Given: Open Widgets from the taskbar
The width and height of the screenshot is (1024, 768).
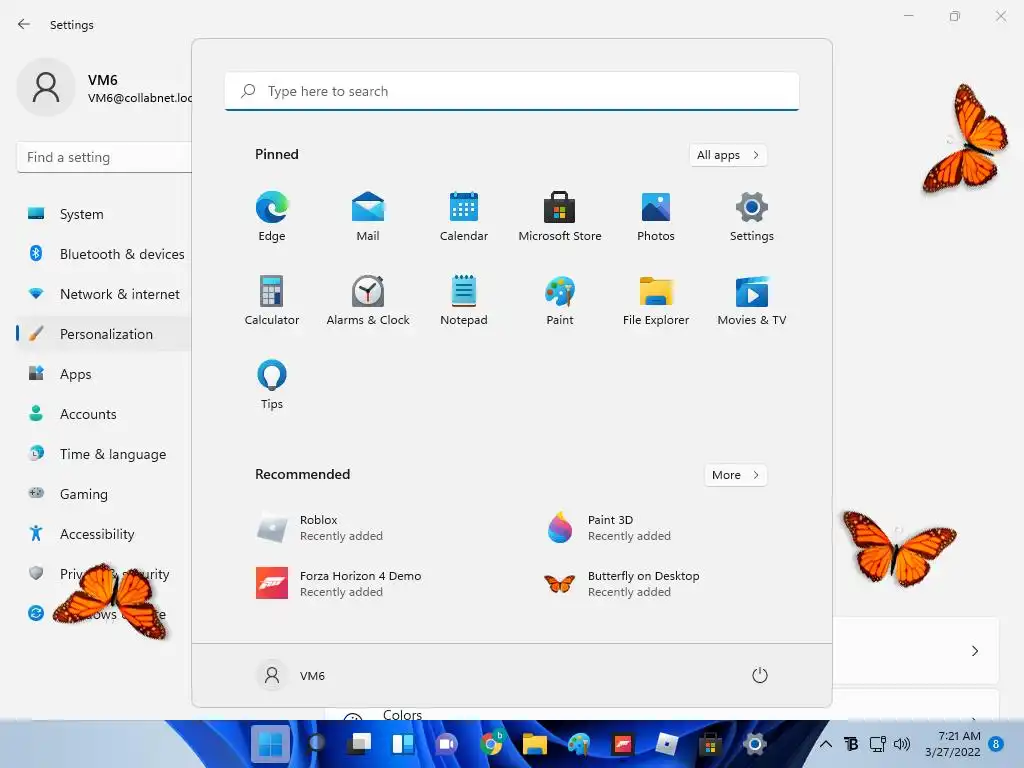Looking at the screenshot, I should [x=403, y=744].
